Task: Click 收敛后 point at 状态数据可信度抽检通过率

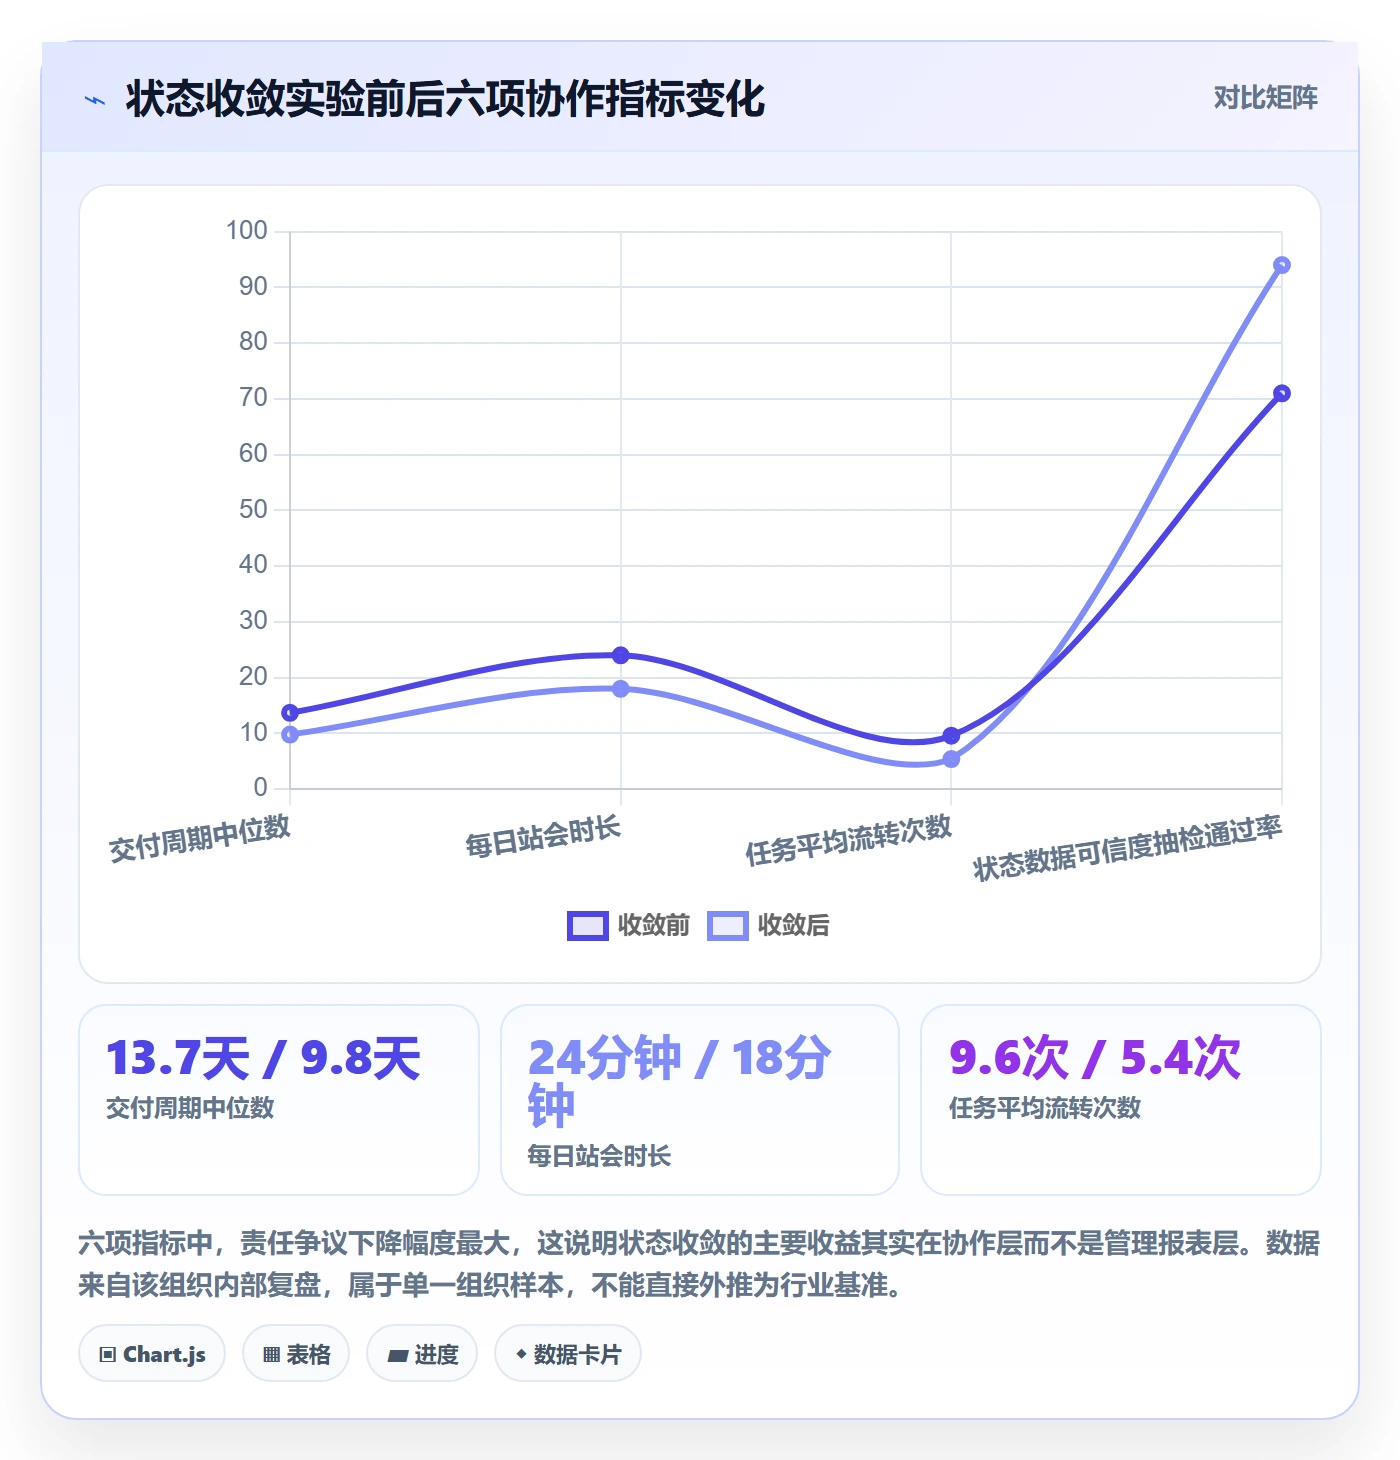Action: tap(1282, 265)
